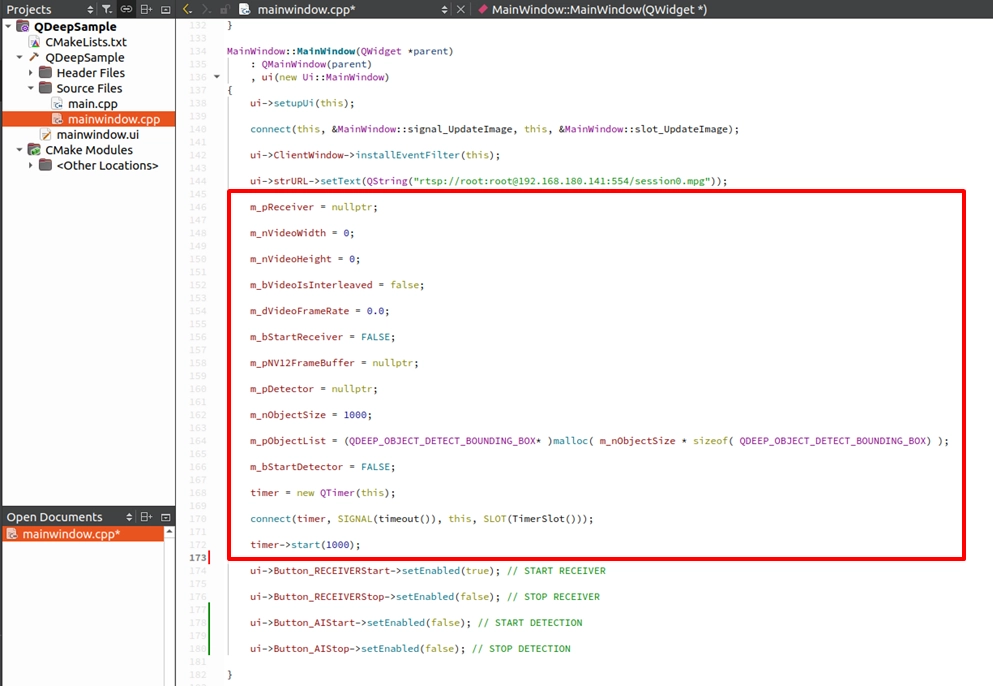Open the mainwindow.cpp* document dropdown
The image size is (993, 686).
pos(445,10)
